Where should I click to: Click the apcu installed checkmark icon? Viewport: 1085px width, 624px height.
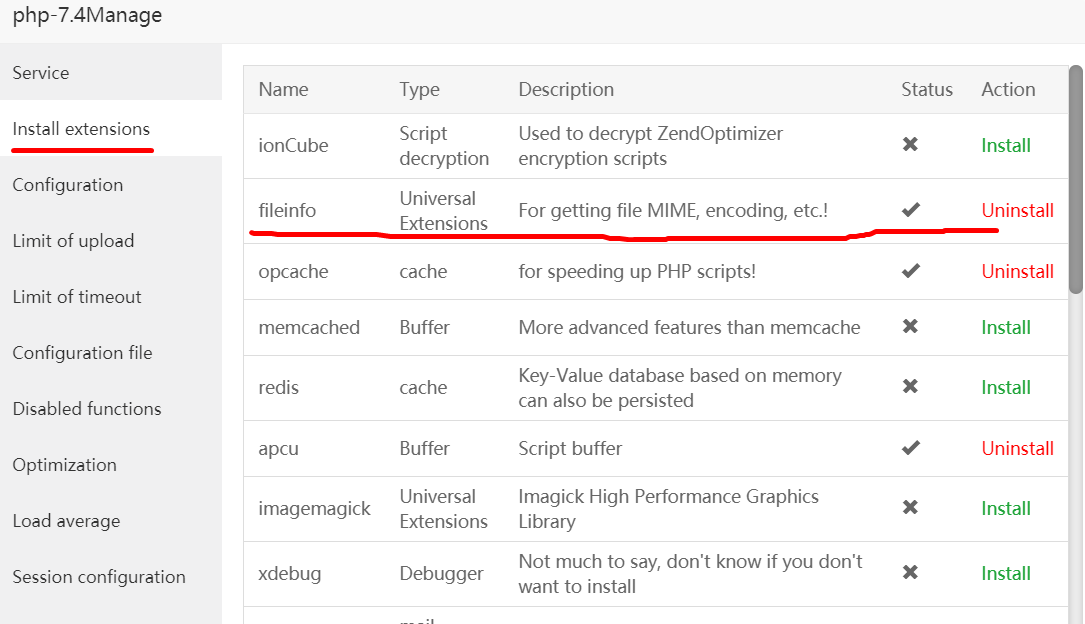[x=910, y=448]
